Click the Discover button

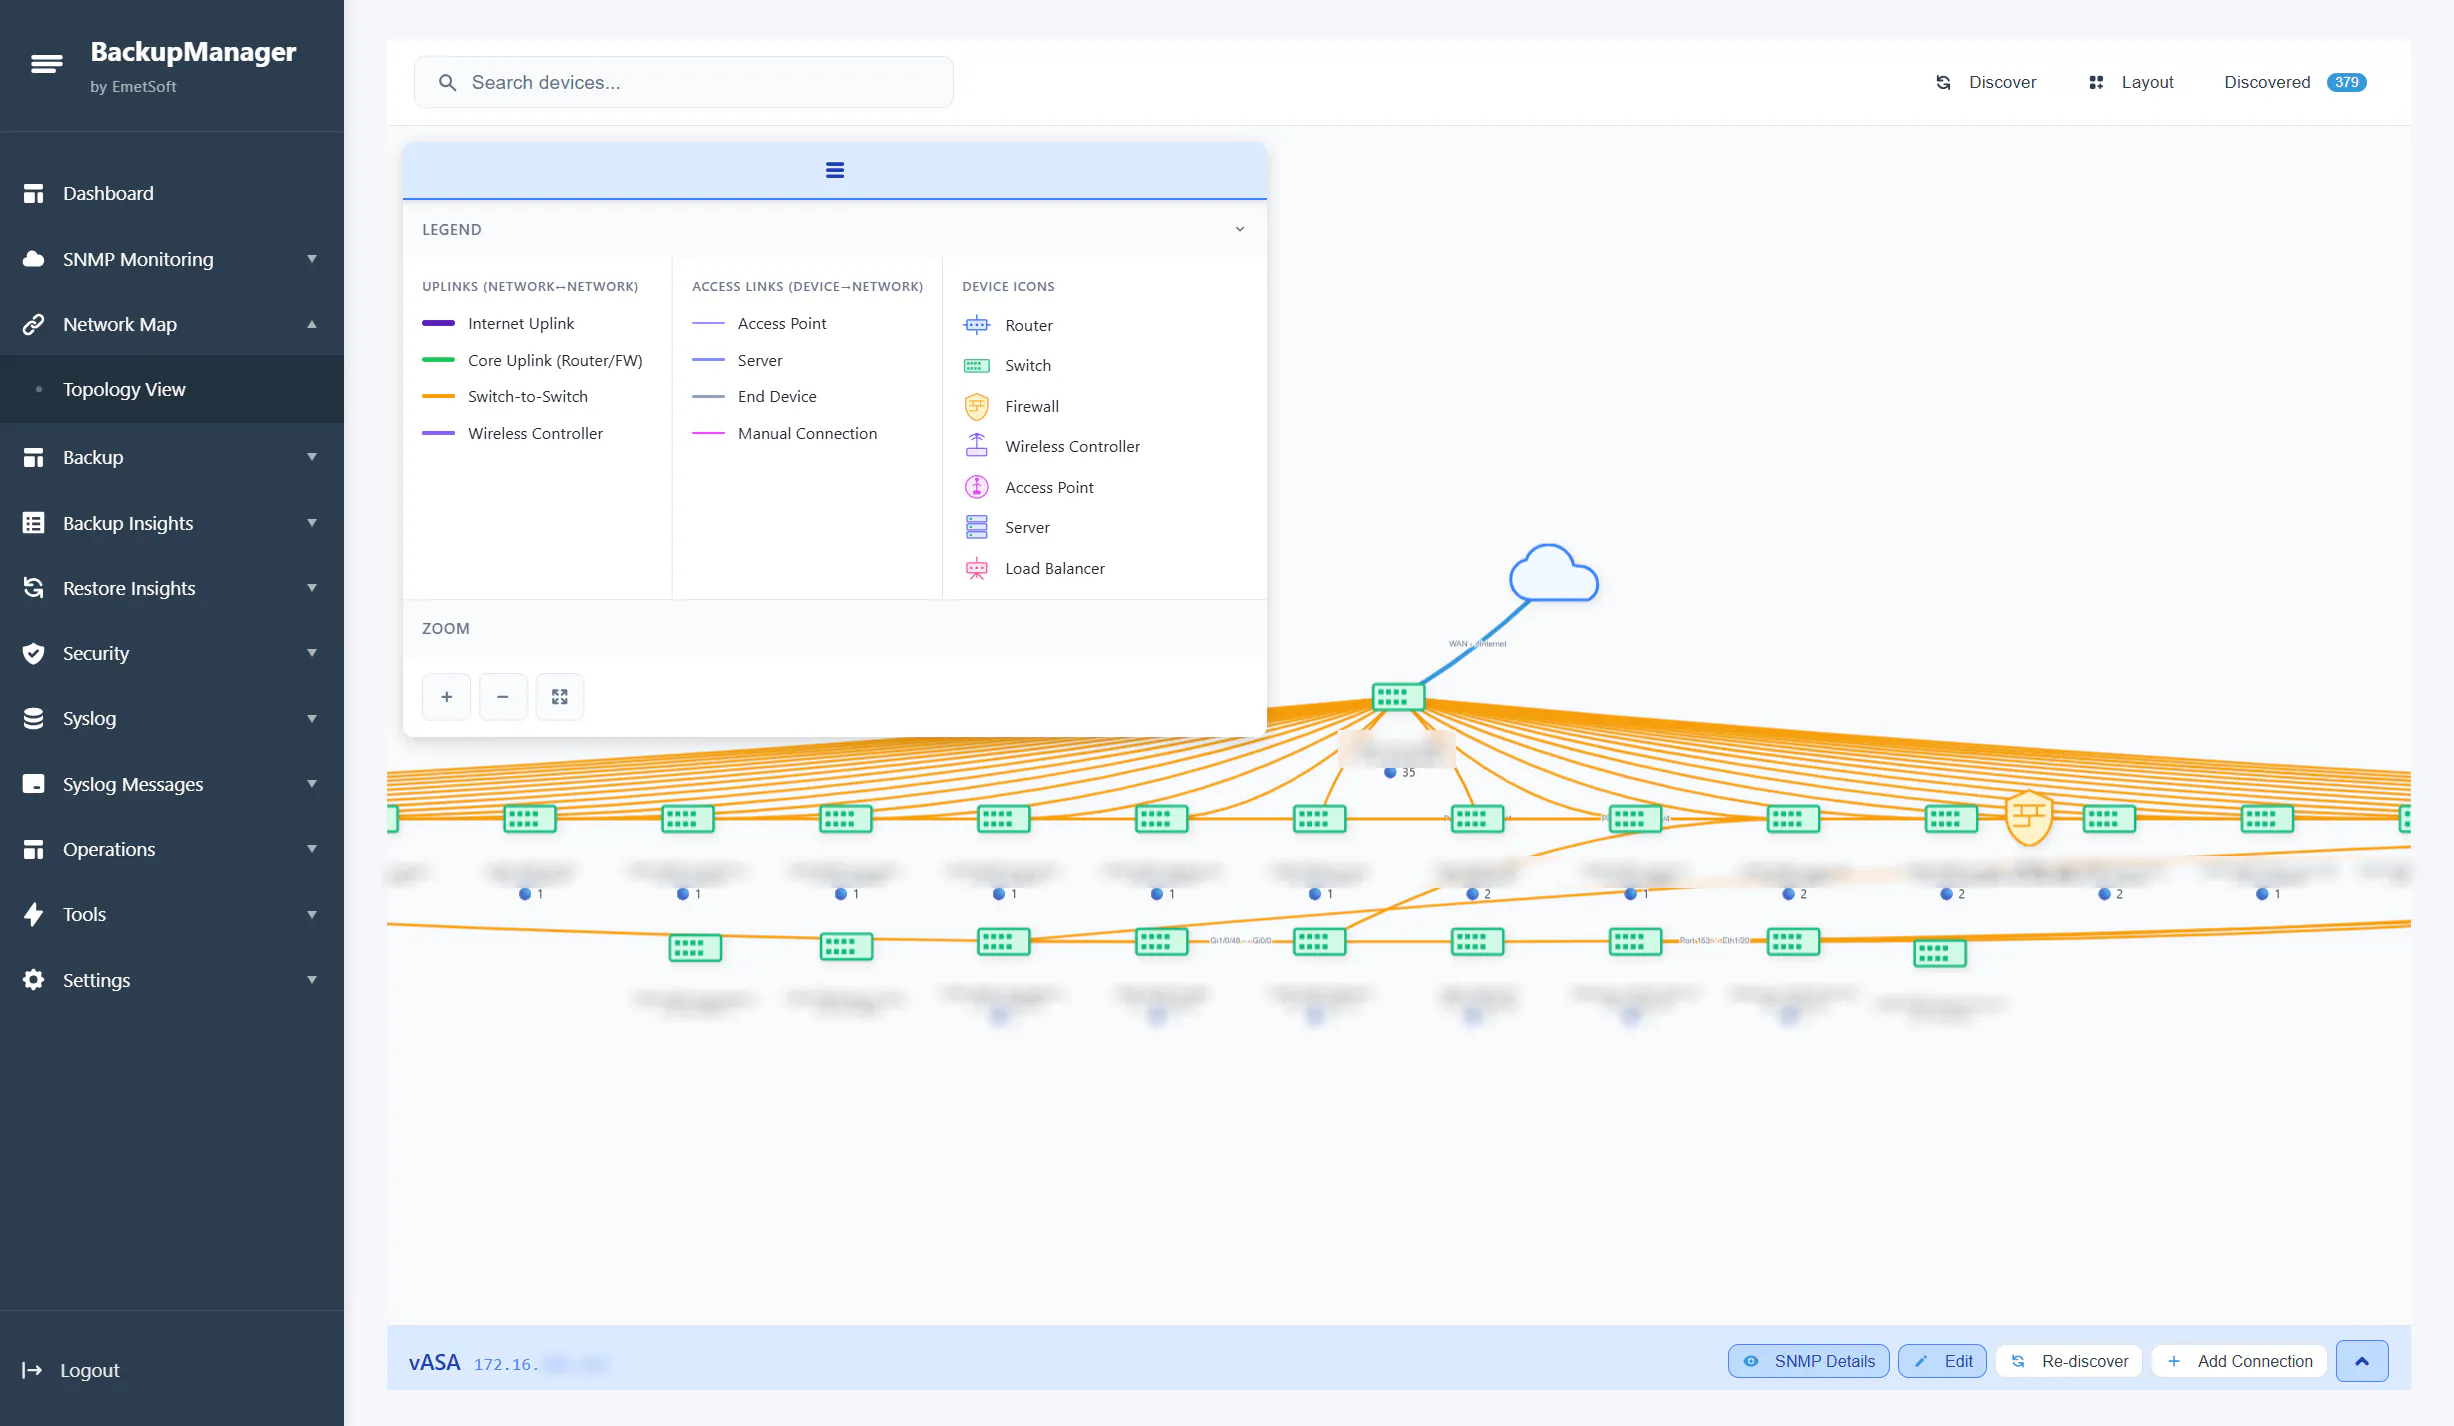[1986, 82]
